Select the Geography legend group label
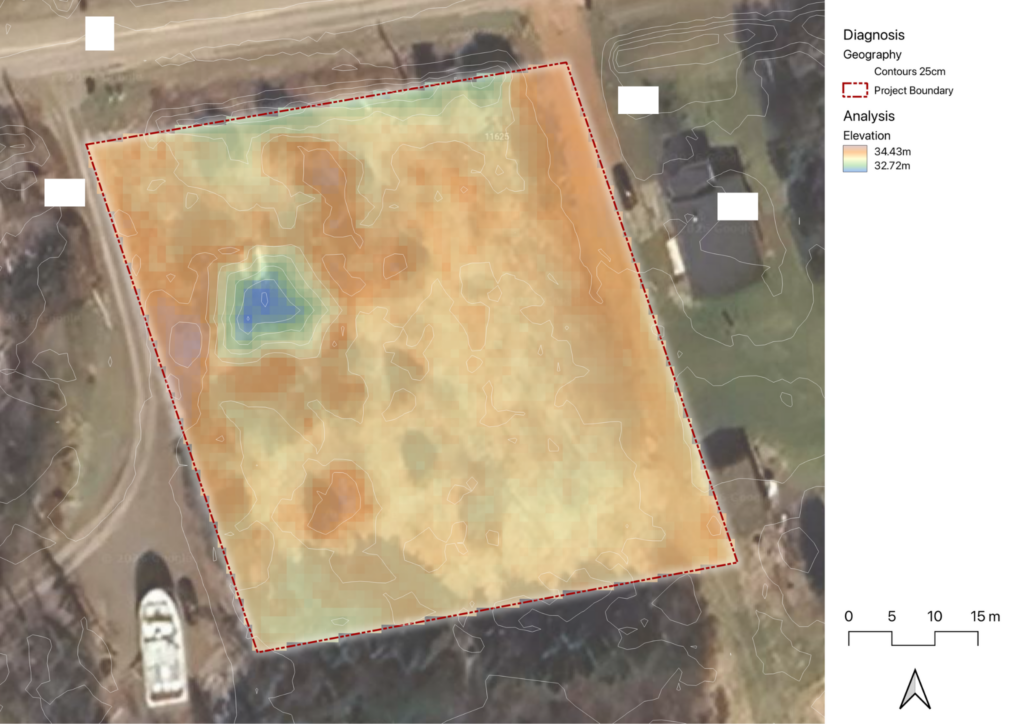1024x724 pixels. click(x=872, y=55)
